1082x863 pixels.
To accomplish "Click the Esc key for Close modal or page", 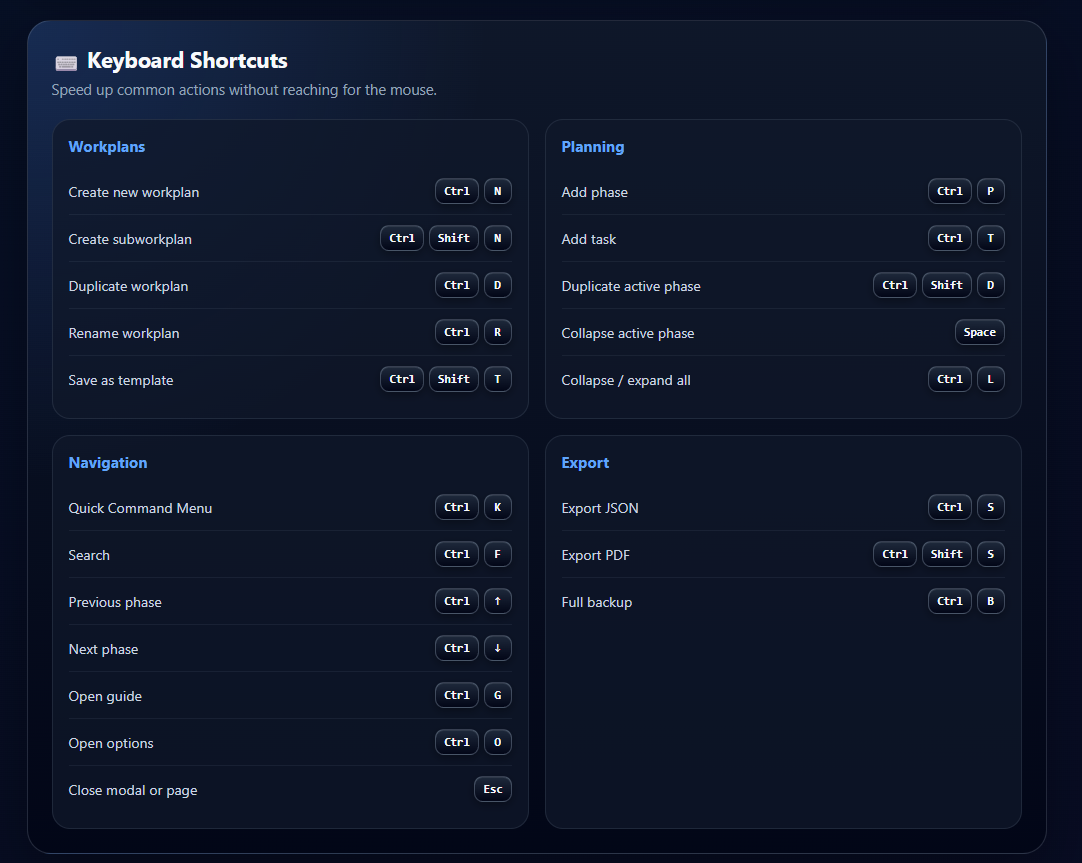I will point(493,788).
